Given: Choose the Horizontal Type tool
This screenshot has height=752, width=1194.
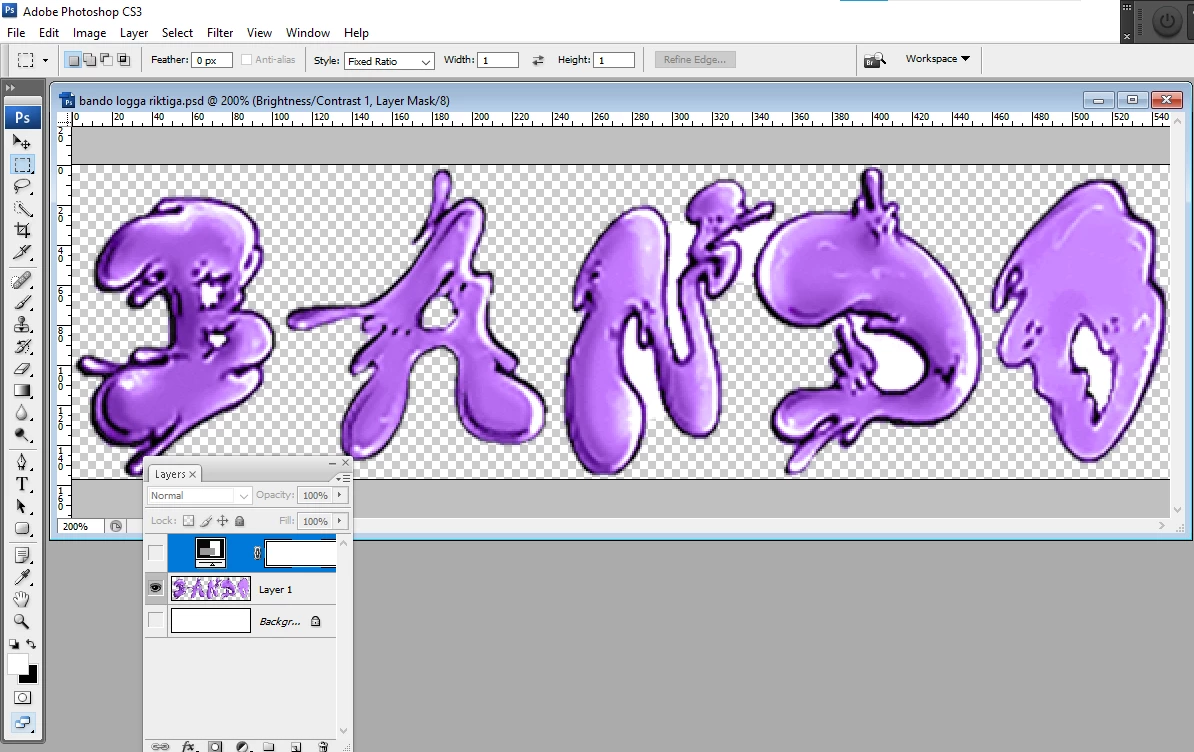Looking at the screenshot, I should click(x=22, y=484).
